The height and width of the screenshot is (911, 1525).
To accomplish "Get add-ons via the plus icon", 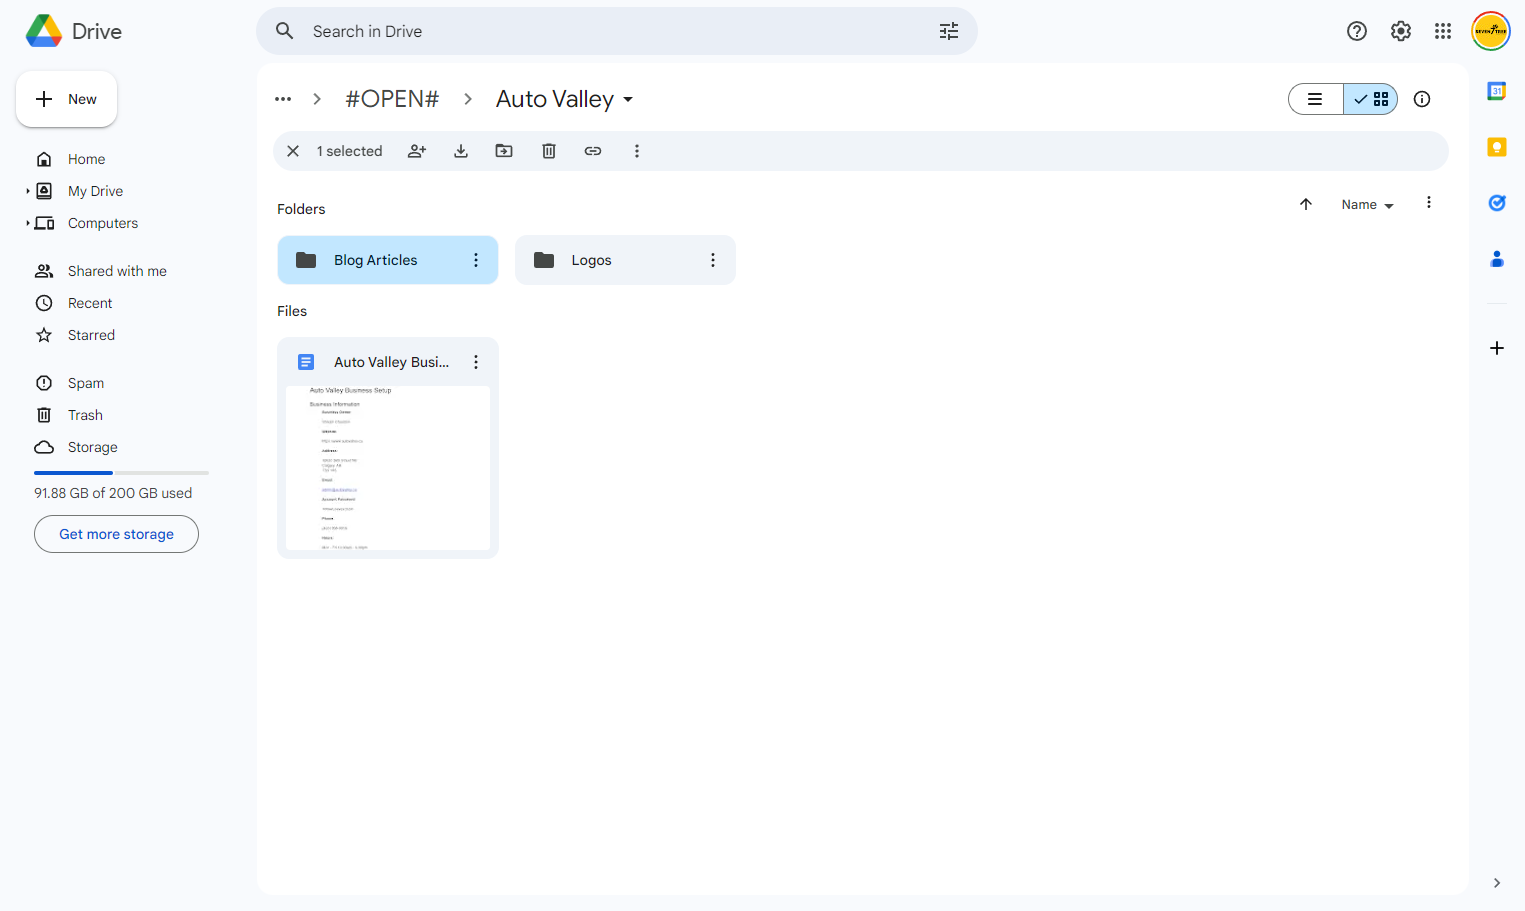I will (1497, 348).
